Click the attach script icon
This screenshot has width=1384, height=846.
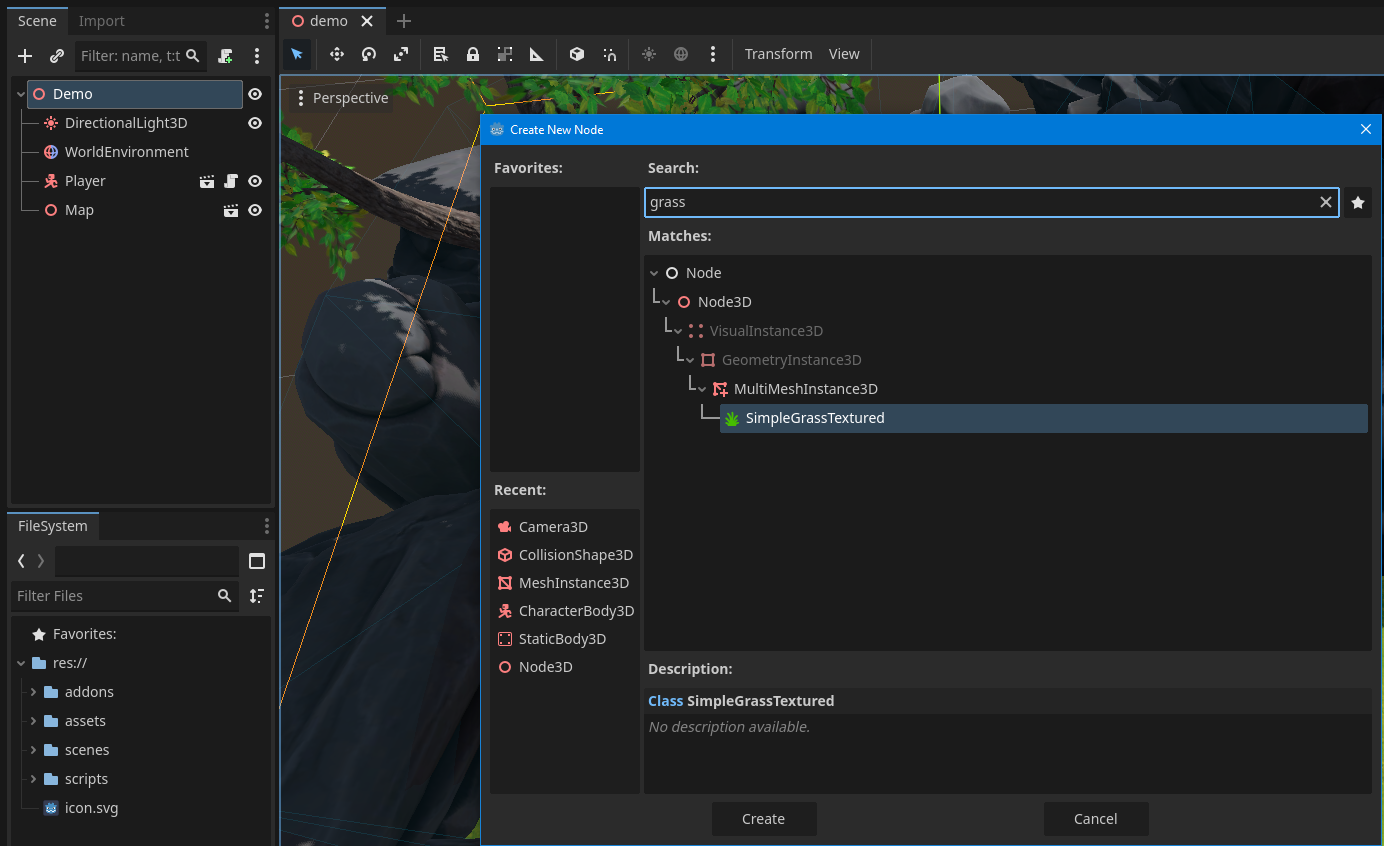coord(226,56)
